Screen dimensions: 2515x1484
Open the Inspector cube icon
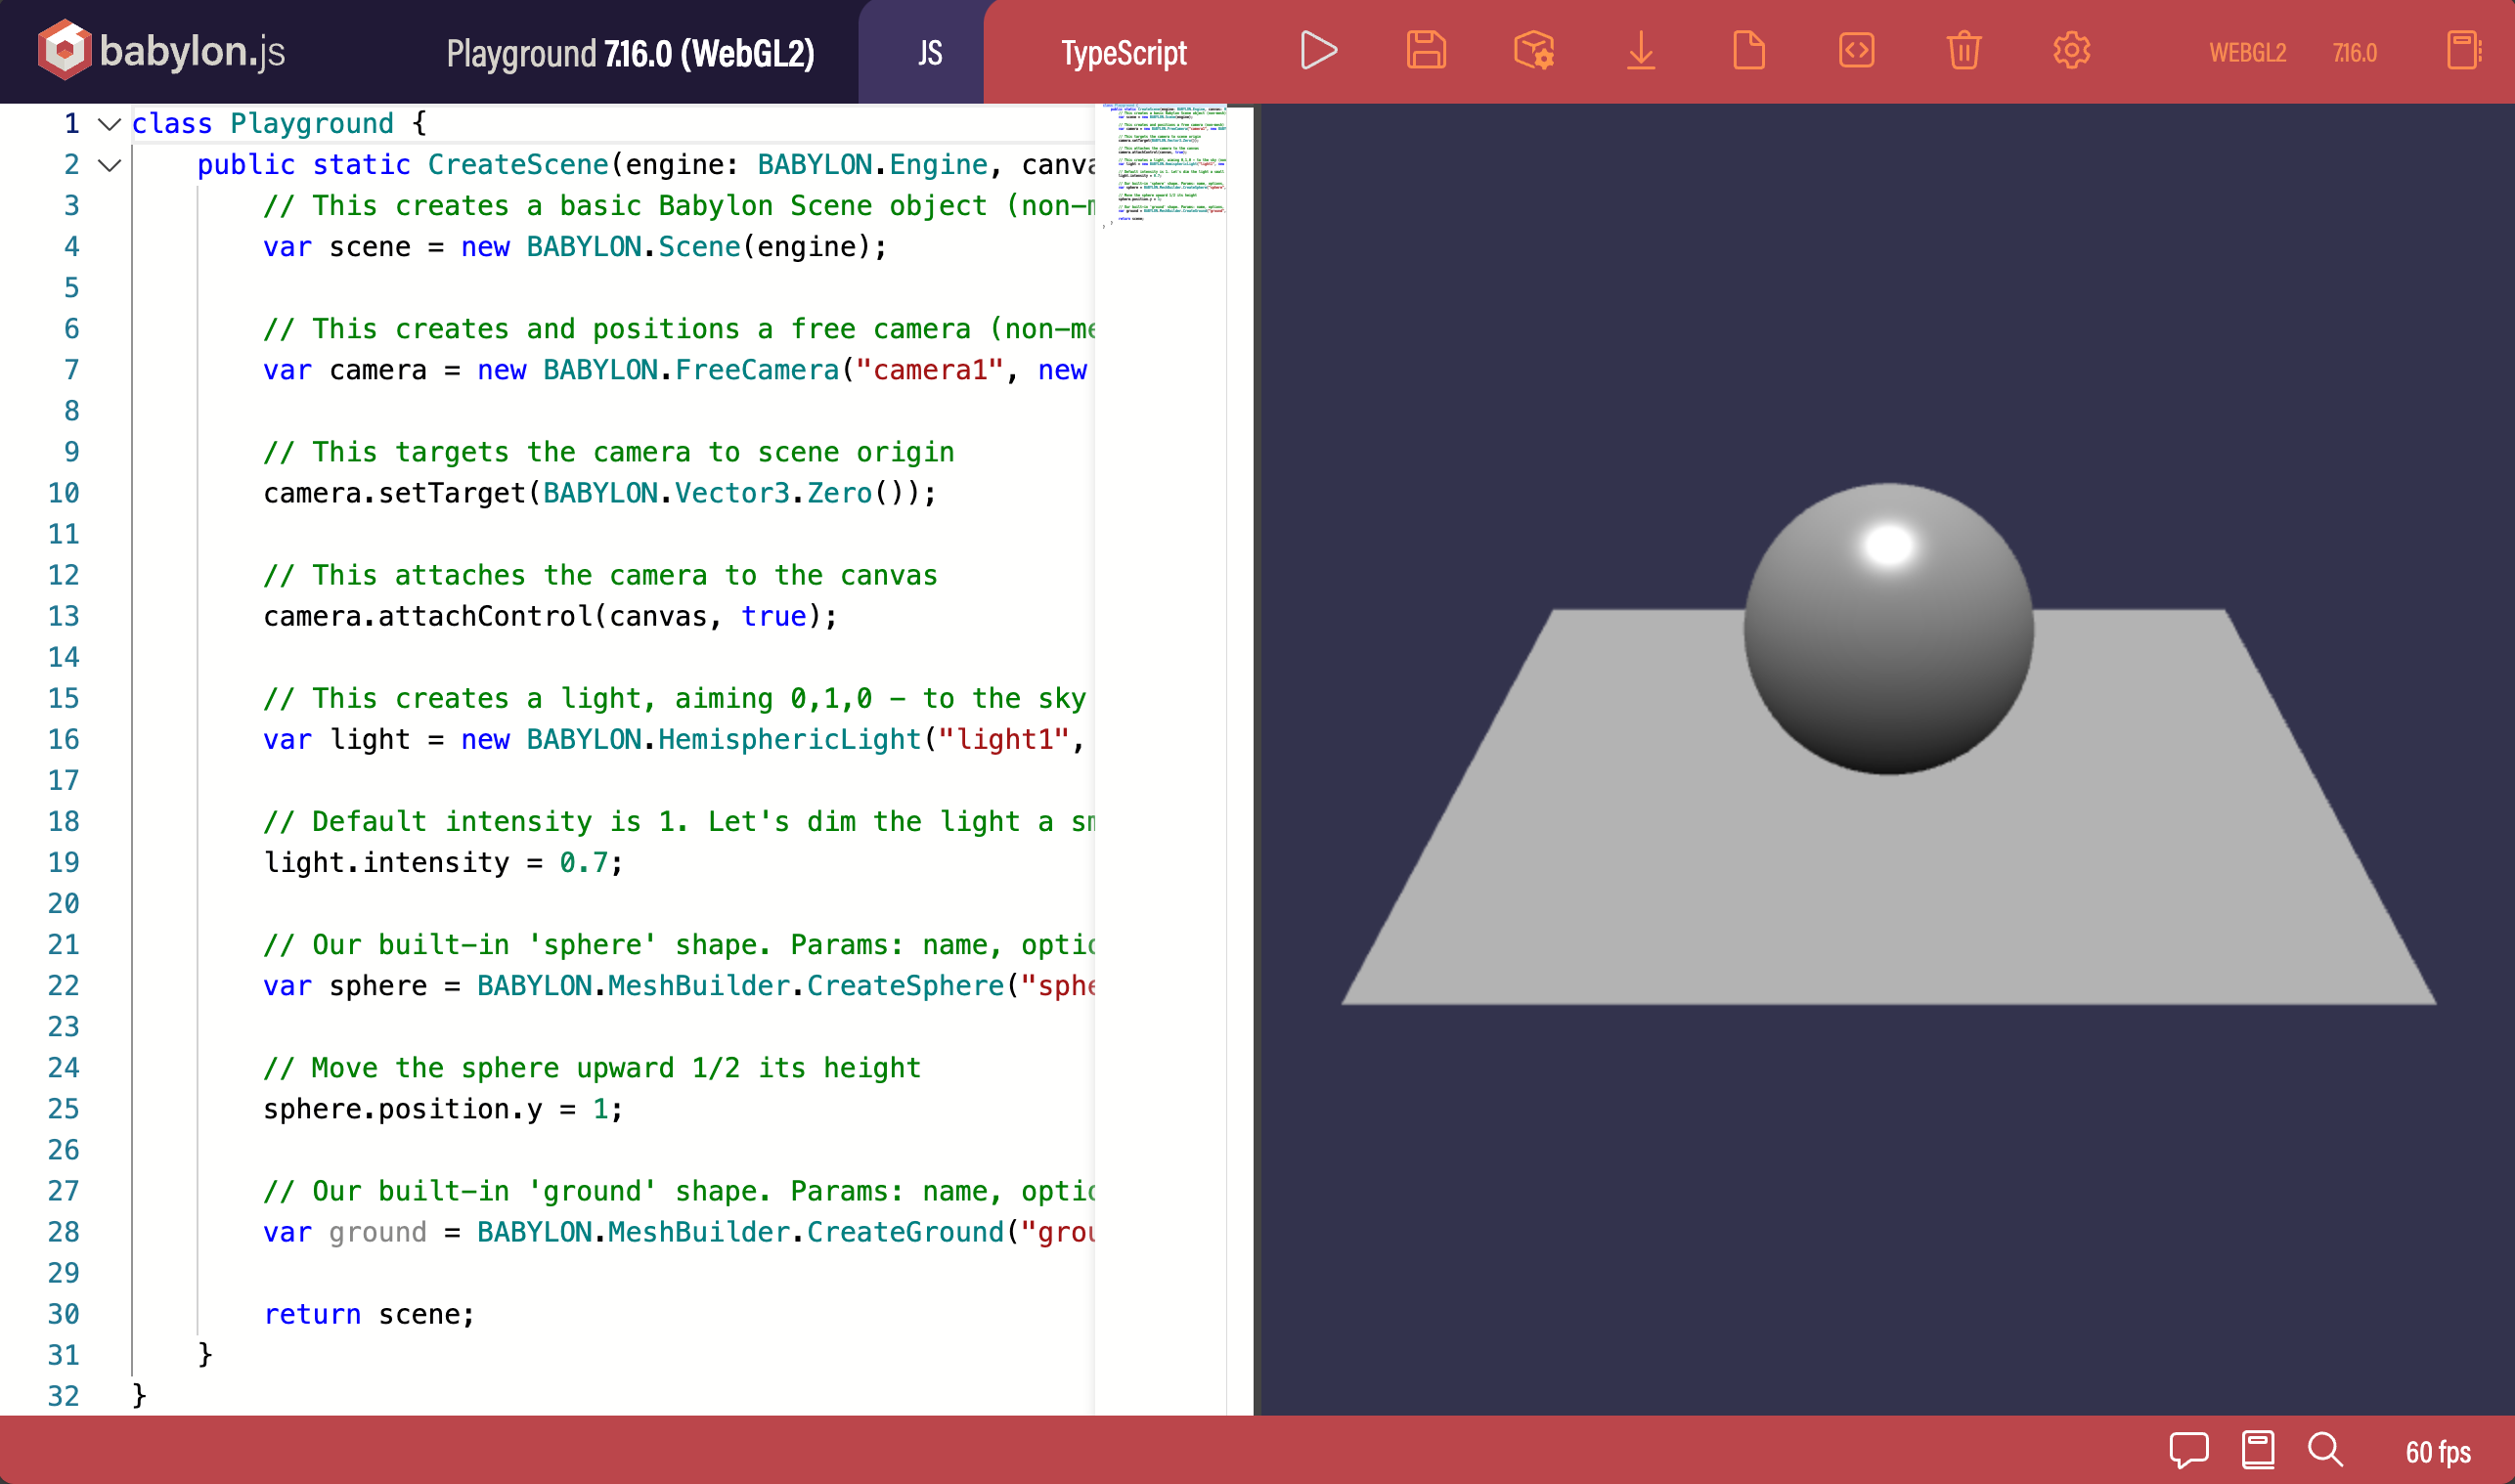[1534, 50]
